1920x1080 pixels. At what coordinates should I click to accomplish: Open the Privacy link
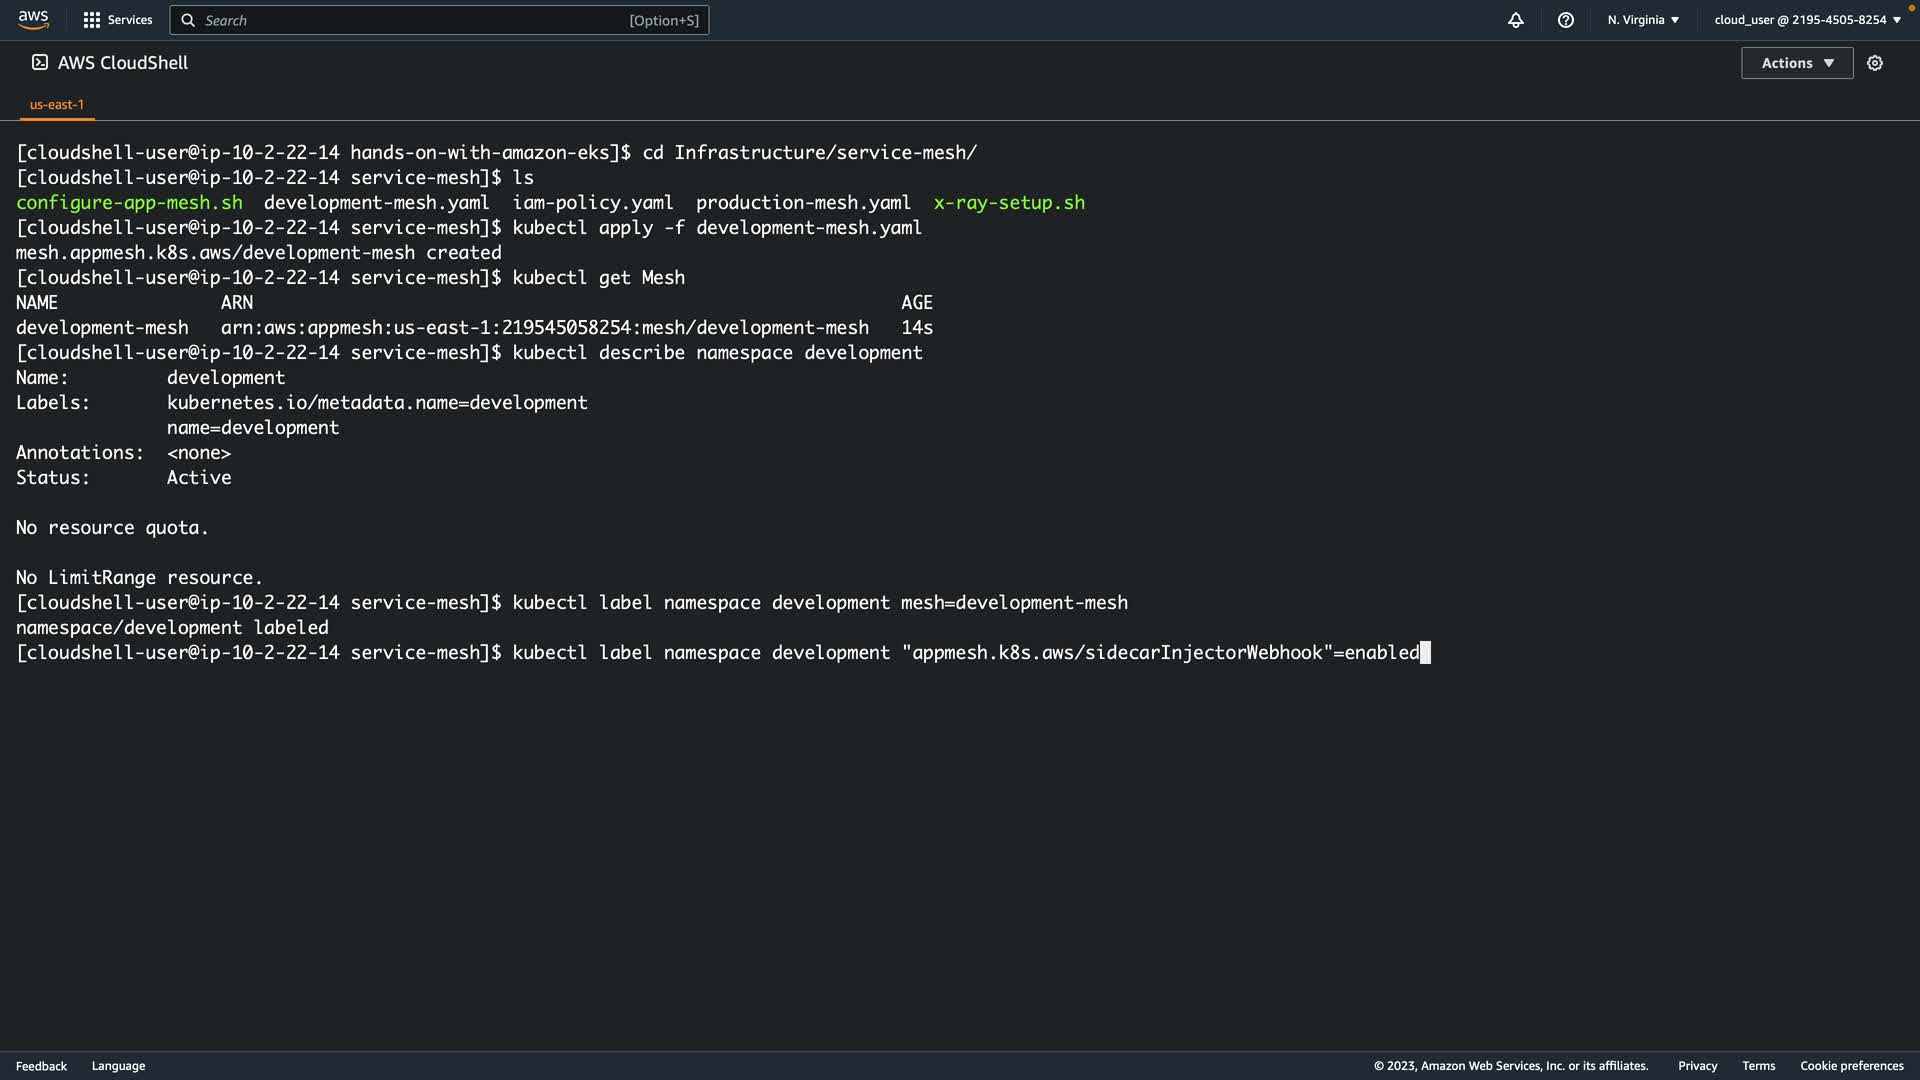tap(1697, 1066)
